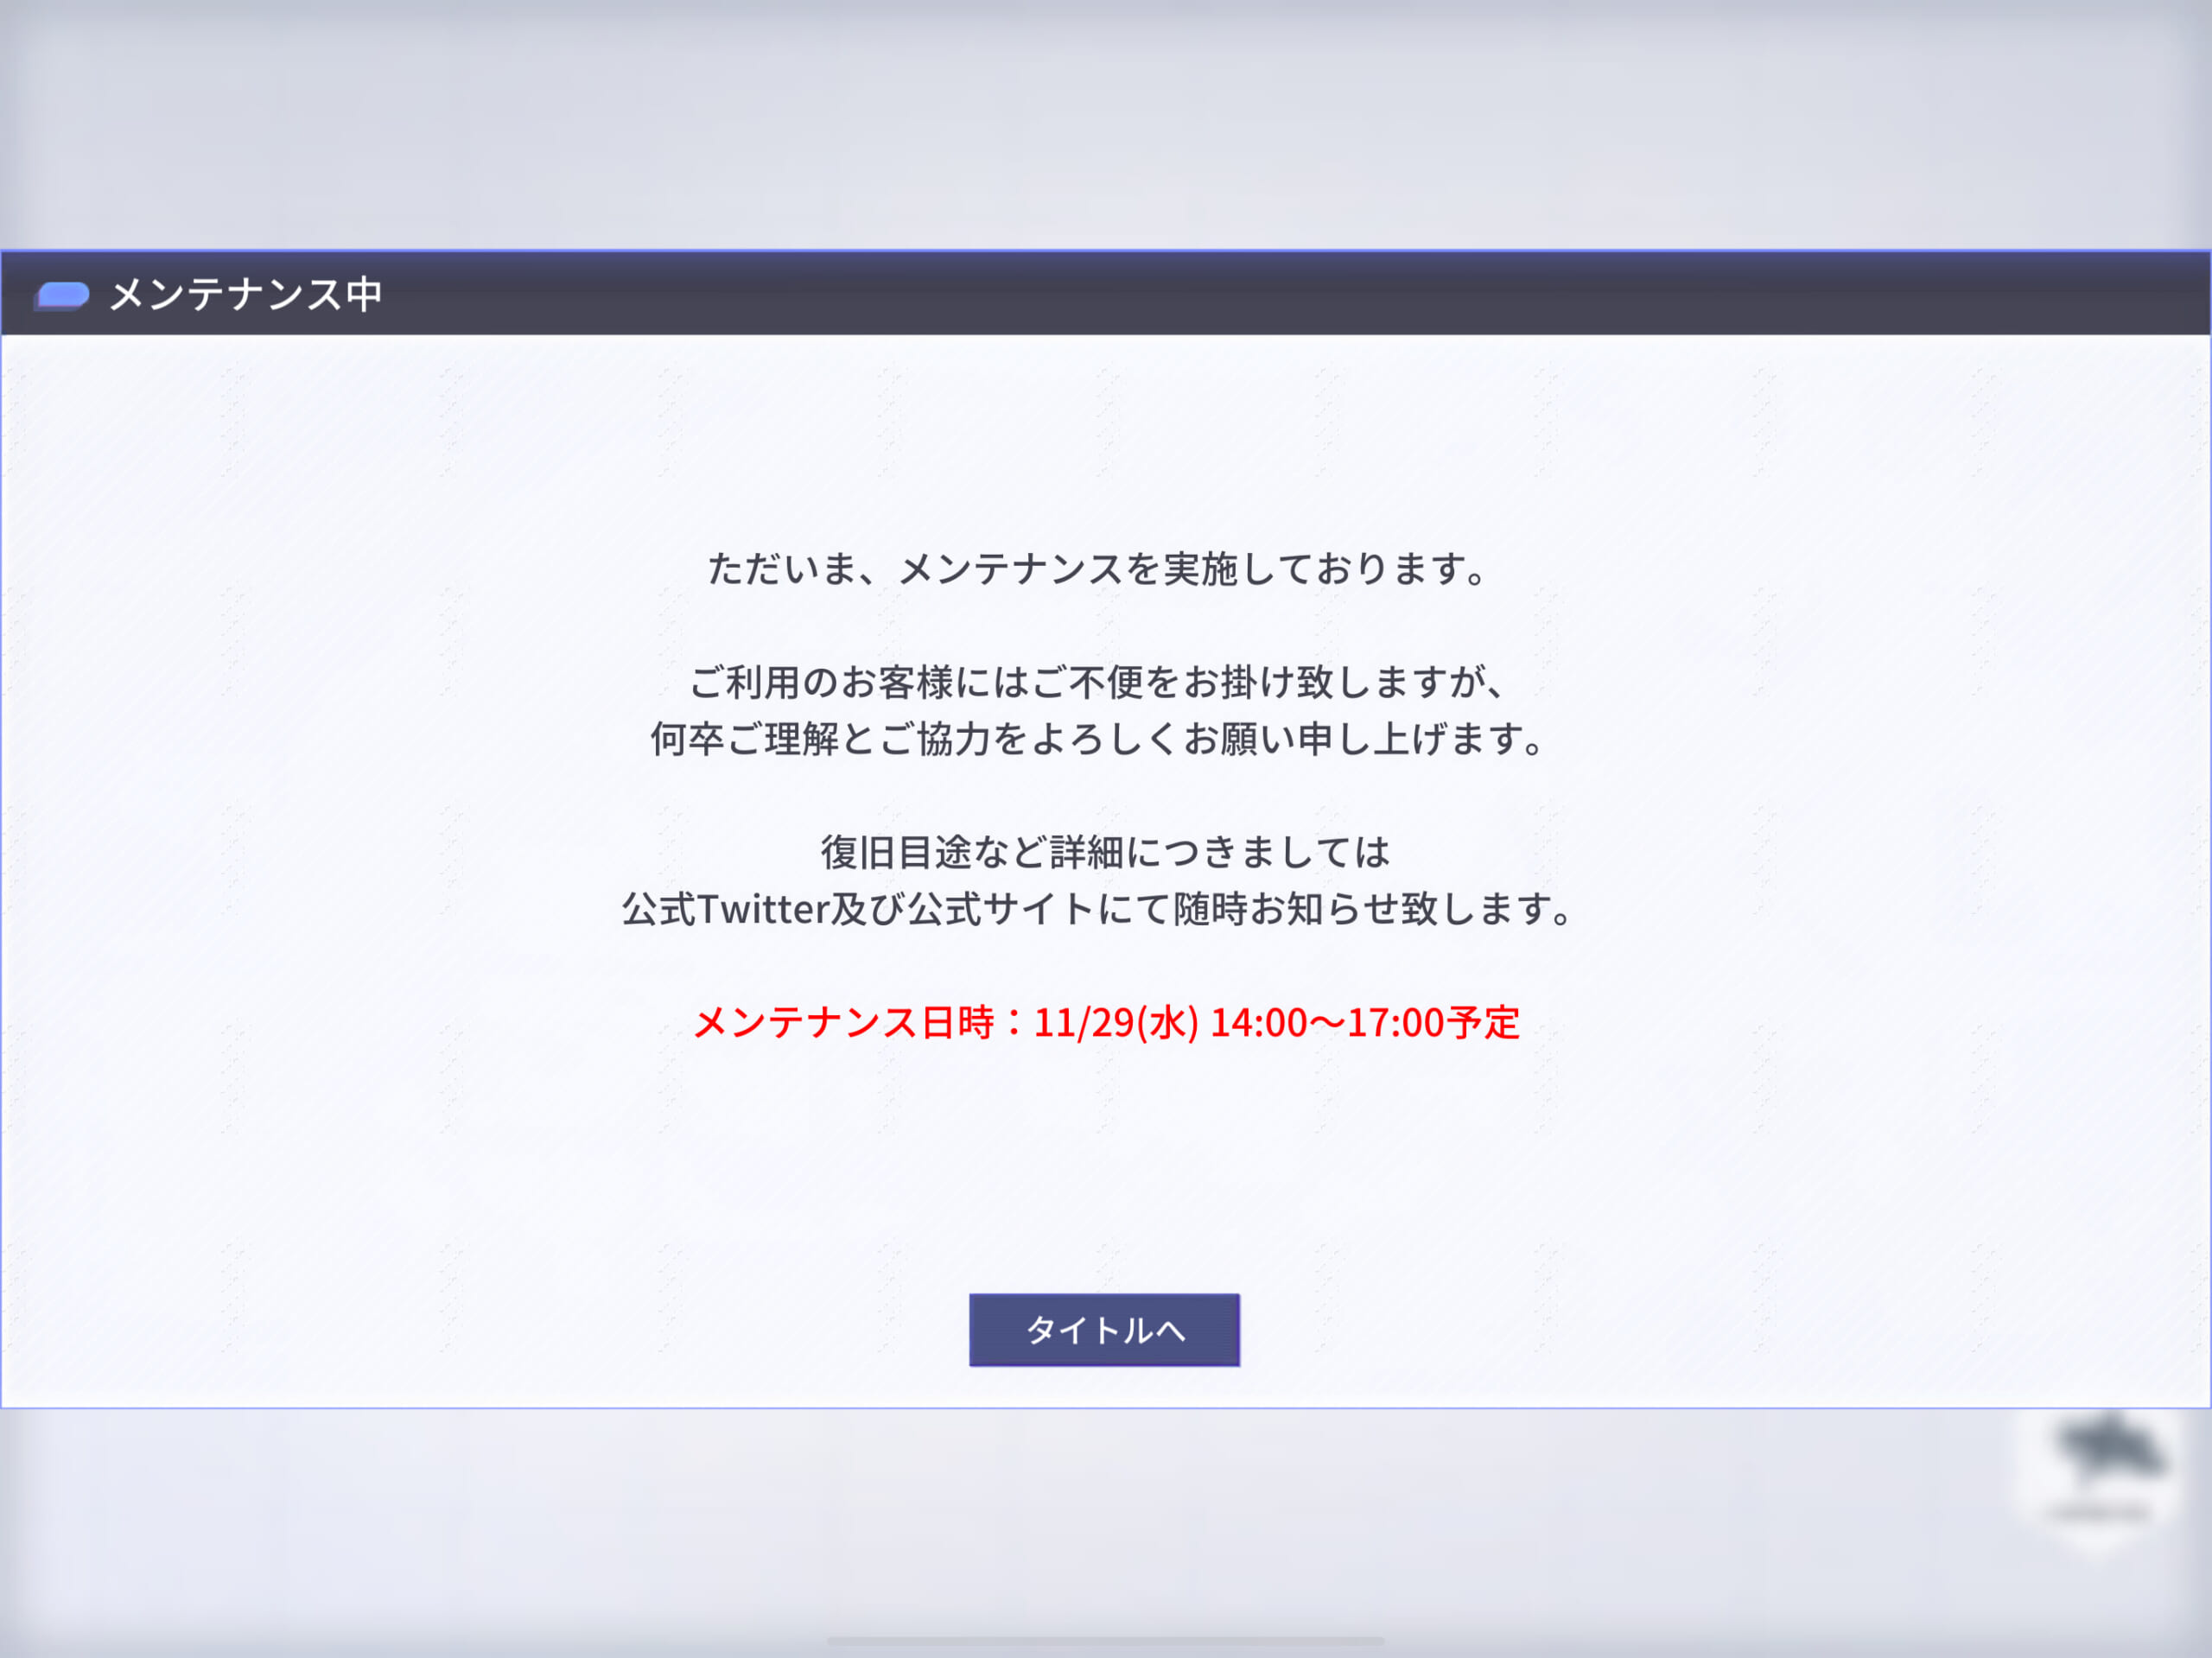Click the line ご利用のお客様にはご不便をお掛け致しますが、
Screen dimensions: 2212x1658
[1098, 682]
